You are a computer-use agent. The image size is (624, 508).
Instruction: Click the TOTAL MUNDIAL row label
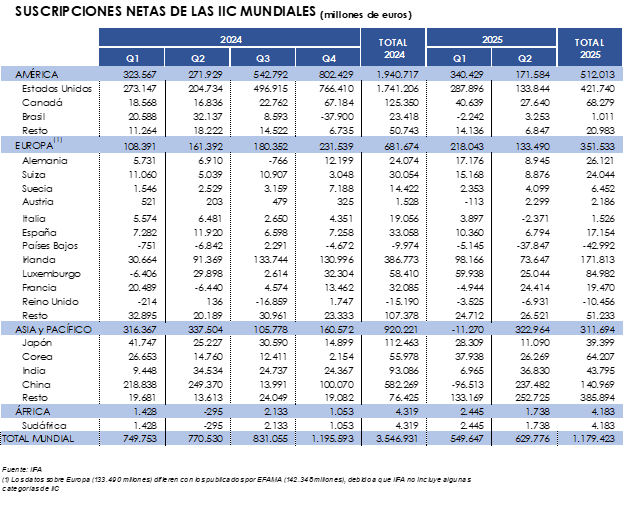click(x=38, y=438)
